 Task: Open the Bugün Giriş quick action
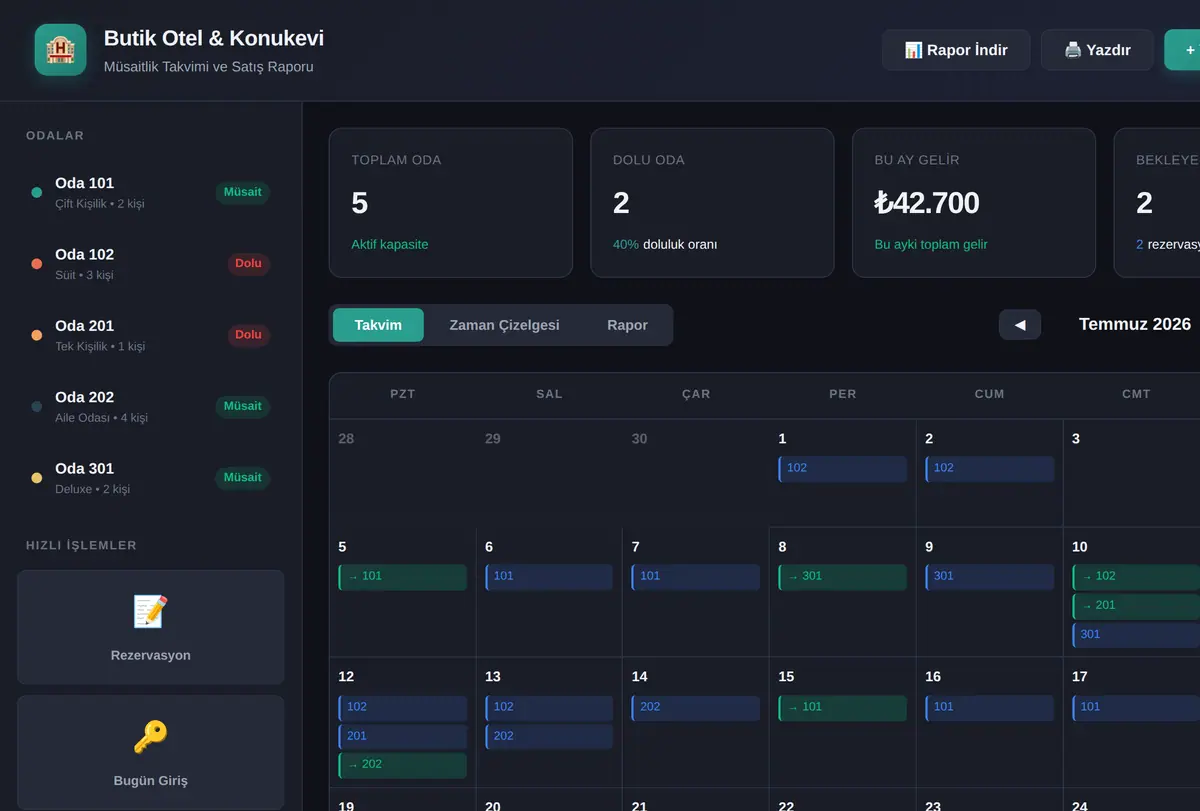pyautogui.click(x=150, y=753)
